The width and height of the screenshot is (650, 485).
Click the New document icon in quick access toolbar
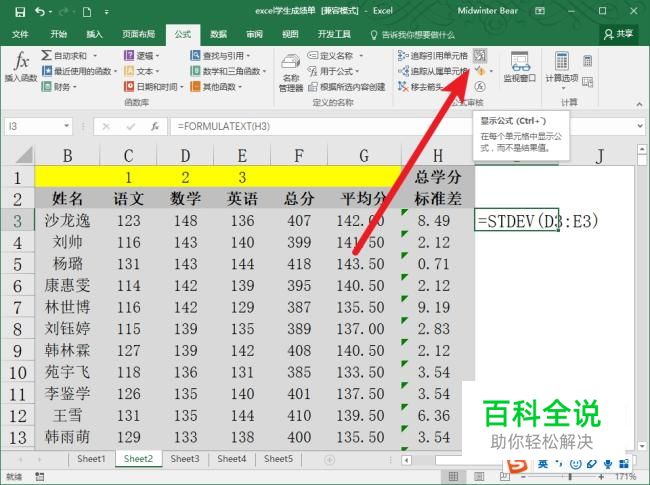pyautogui.click(x=87, y=12)
